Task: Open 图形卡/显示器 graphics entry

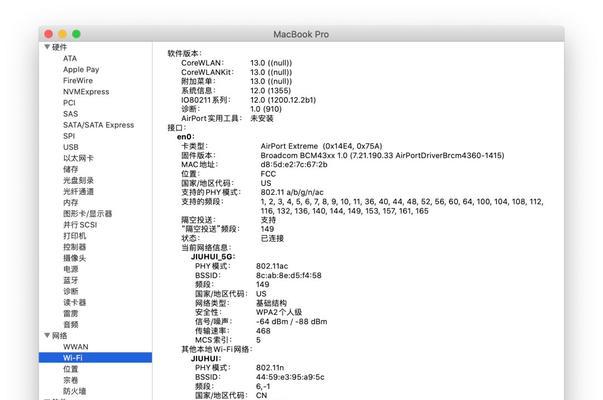Action: [88, 213]
